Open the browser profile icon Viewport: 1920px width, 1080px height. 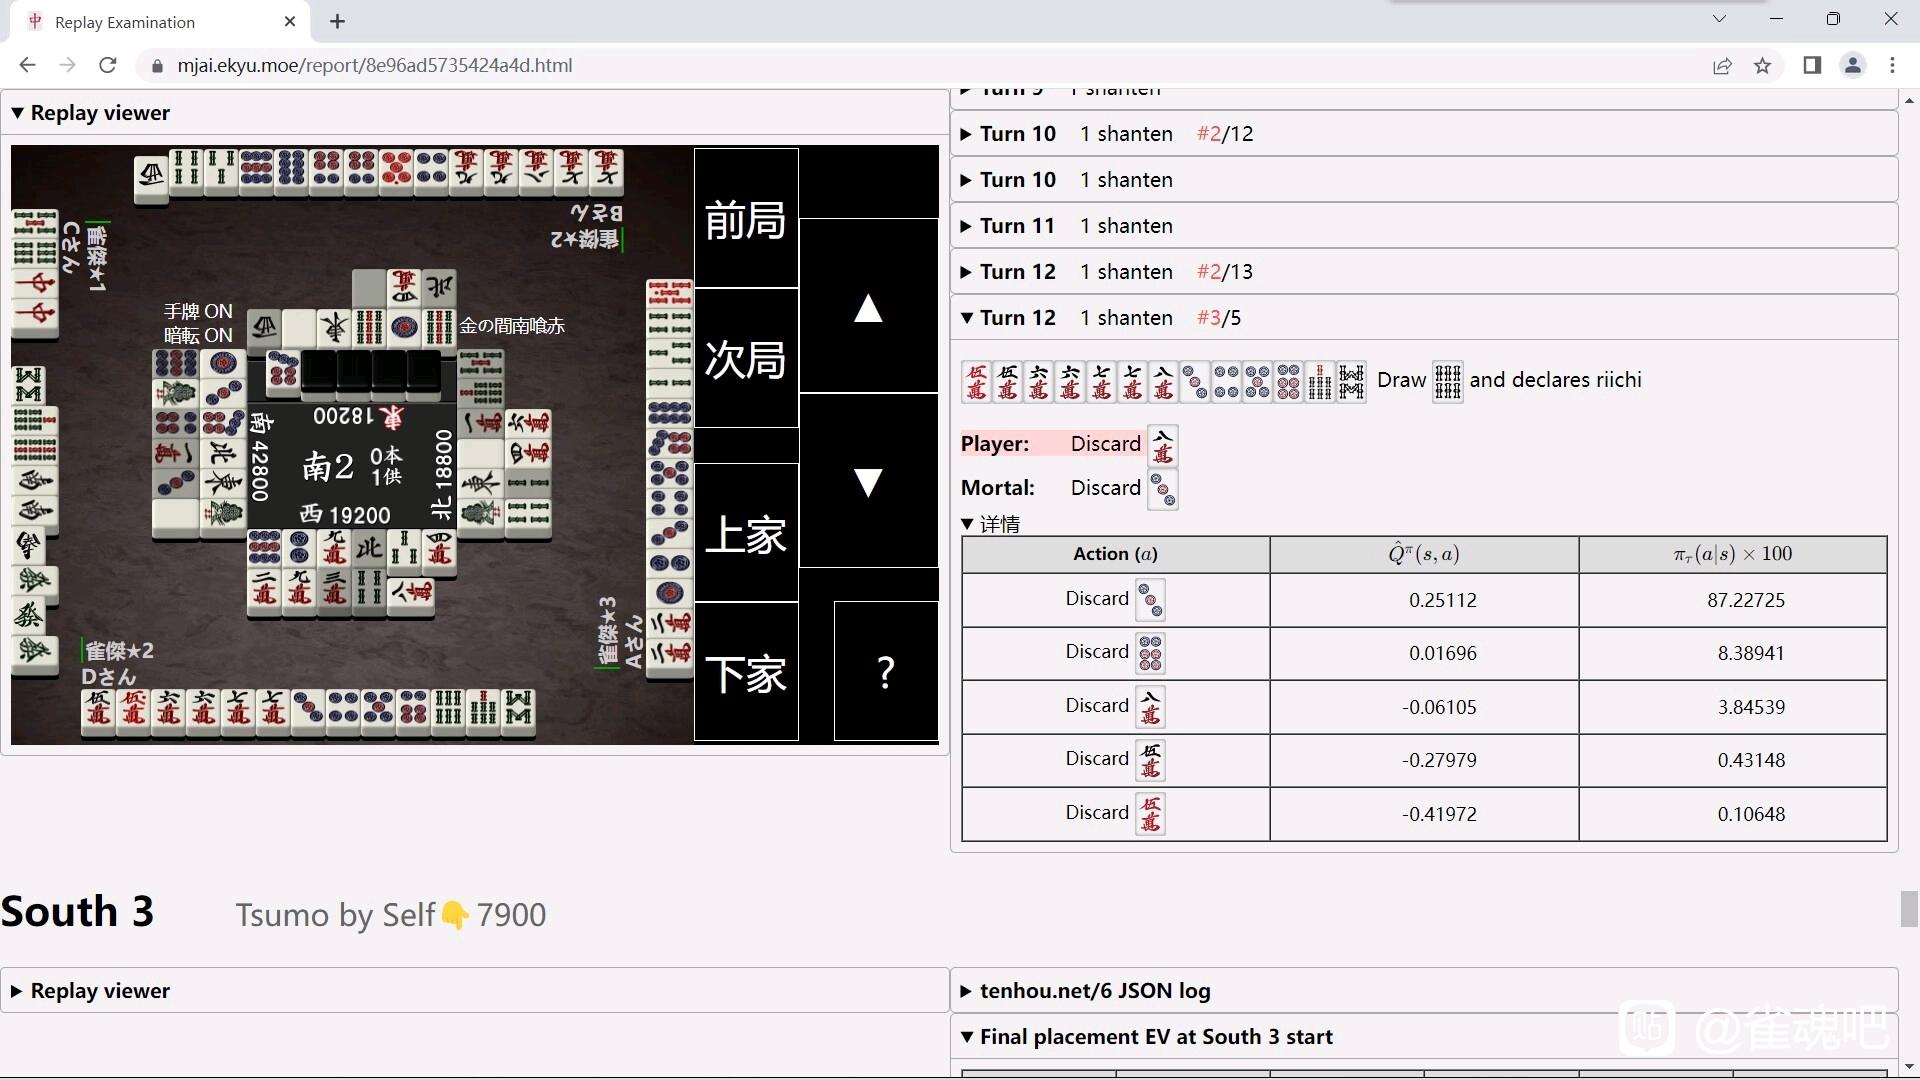click(1852, 65)
